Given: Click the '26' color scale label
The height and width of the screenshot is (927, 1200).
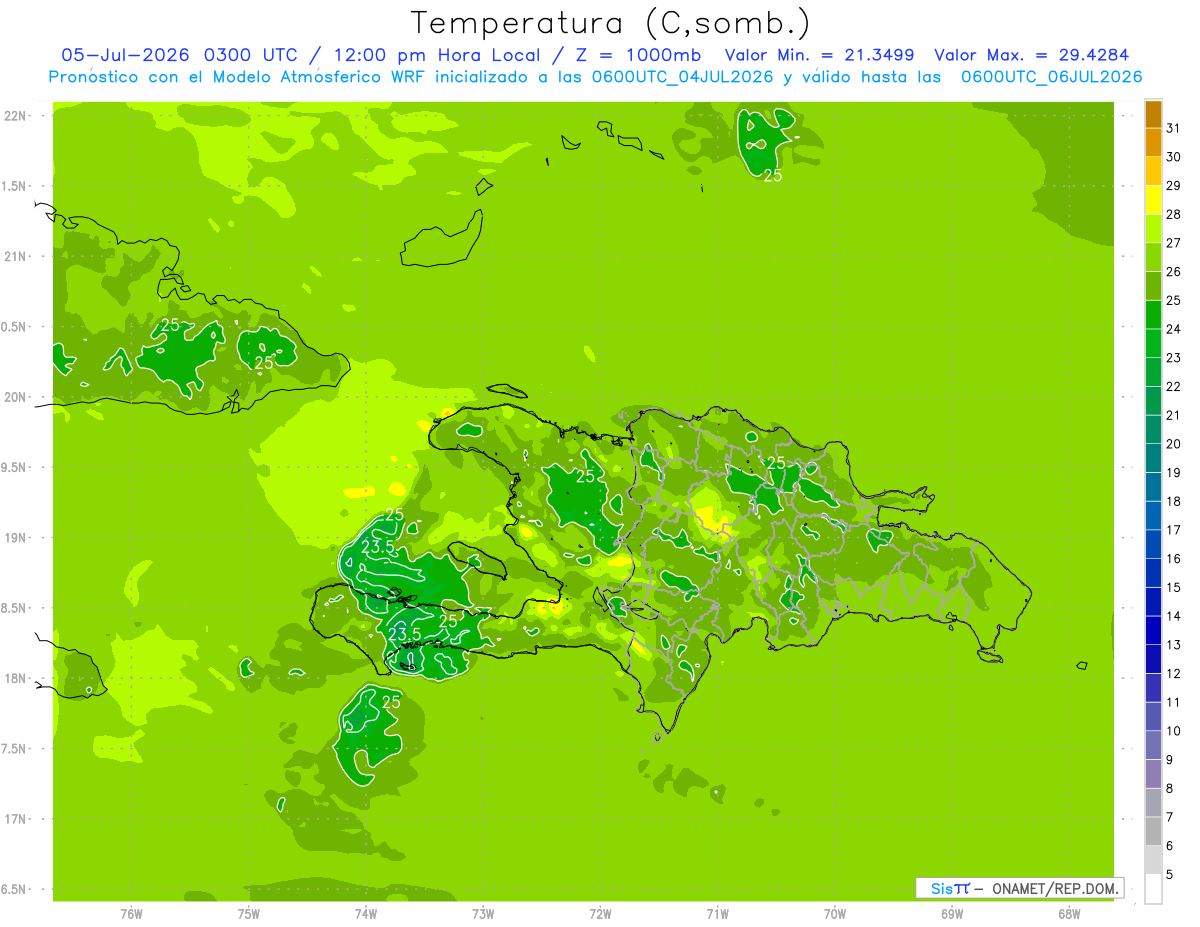Looking at the screenshot, I should click(x=1173, y=272).
